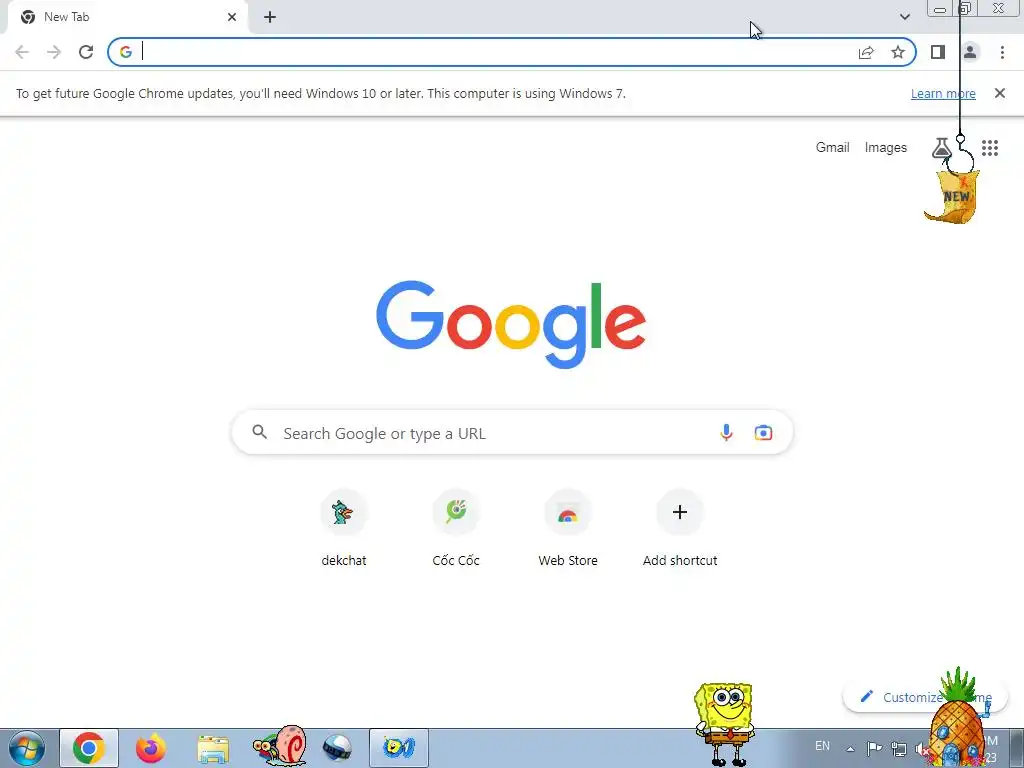The width and height of the screenshot is (1024, 768).
Task: Dismiss the Windows 7 update notice
Action: tap(1000, 93)
